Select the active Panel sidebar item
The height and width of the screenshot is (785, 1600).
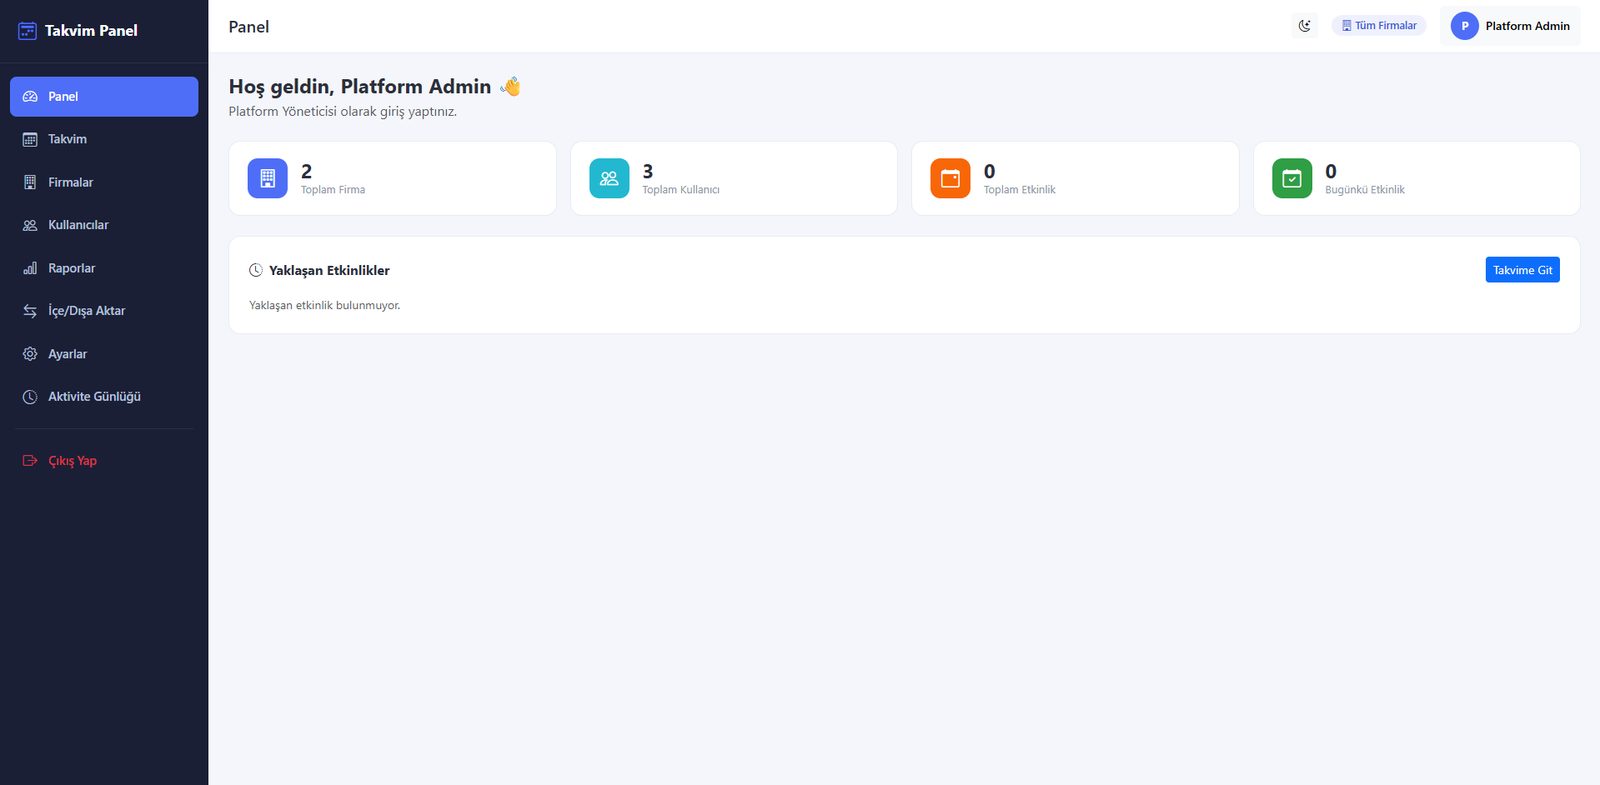[104, 97]
